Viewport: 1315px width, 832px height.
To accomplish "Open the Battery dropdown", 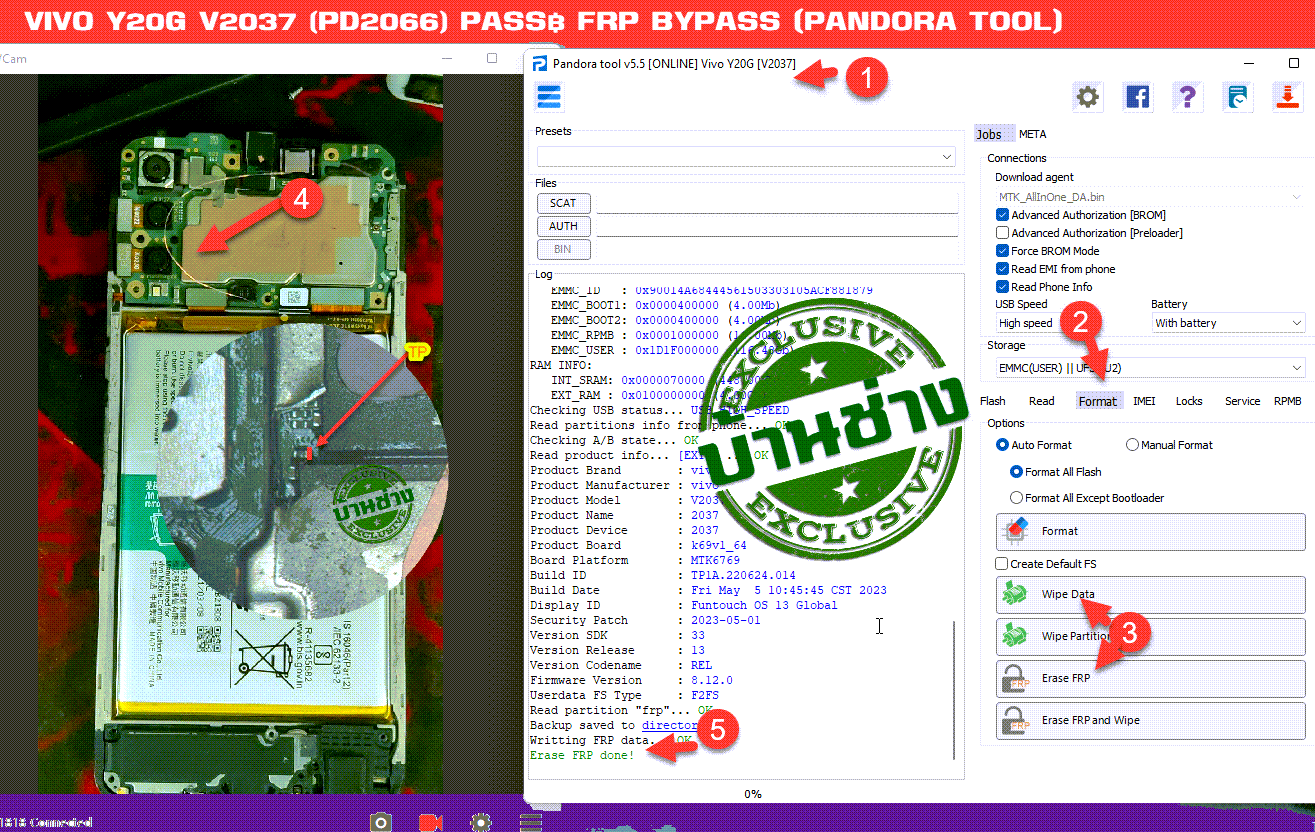I will pyautogui.click(x=1228, y=323).
